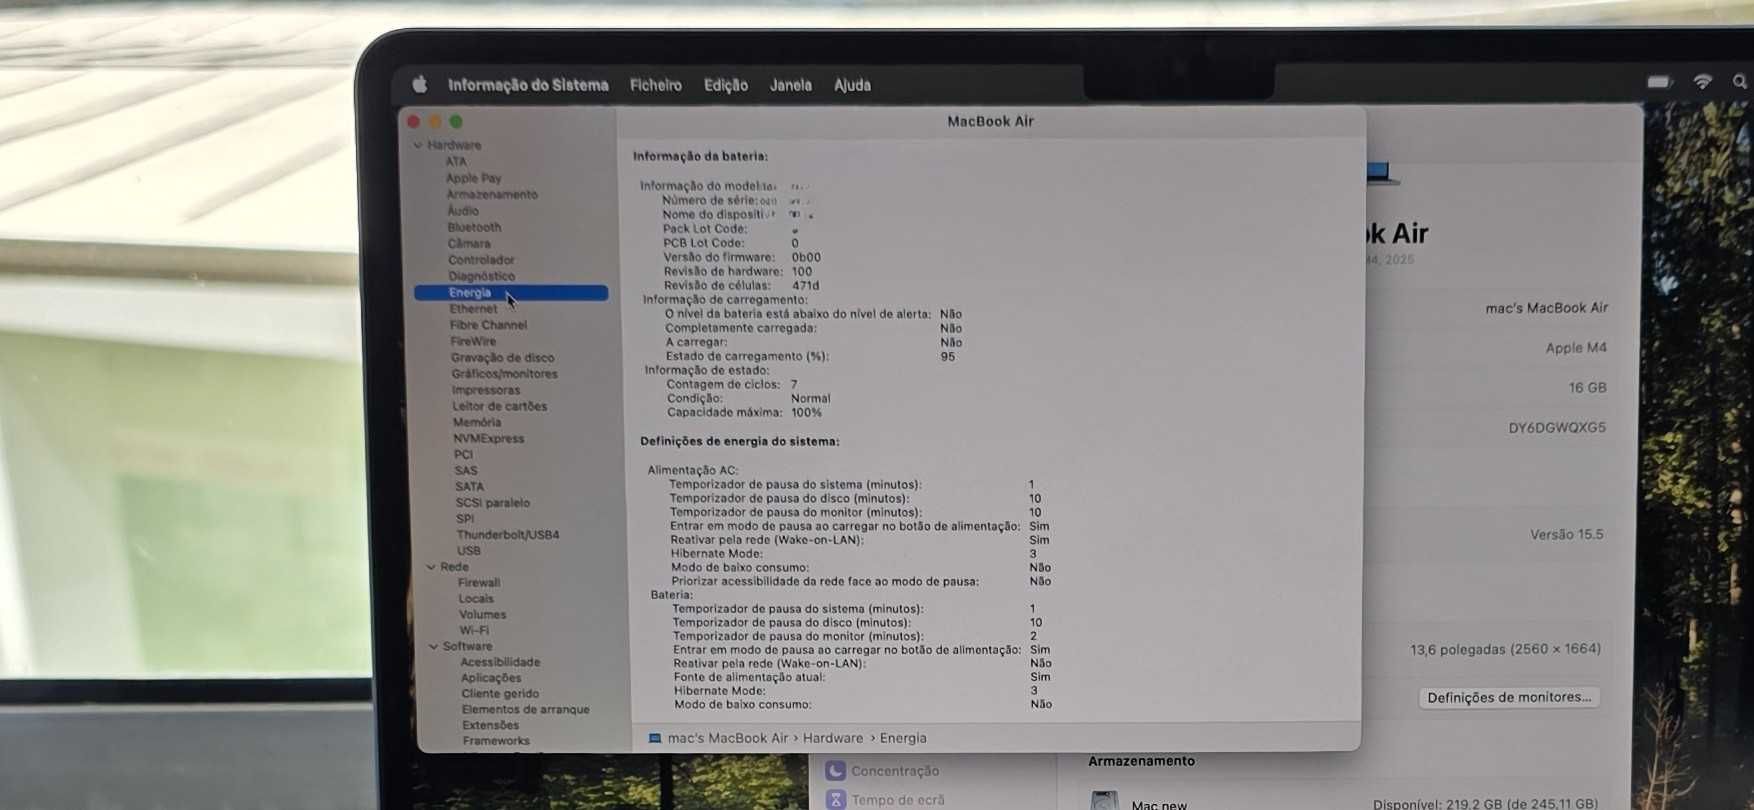Collapse the Software section
Image resolution: width=1754 pixels, height=810 pixels.
pos(433,647)
